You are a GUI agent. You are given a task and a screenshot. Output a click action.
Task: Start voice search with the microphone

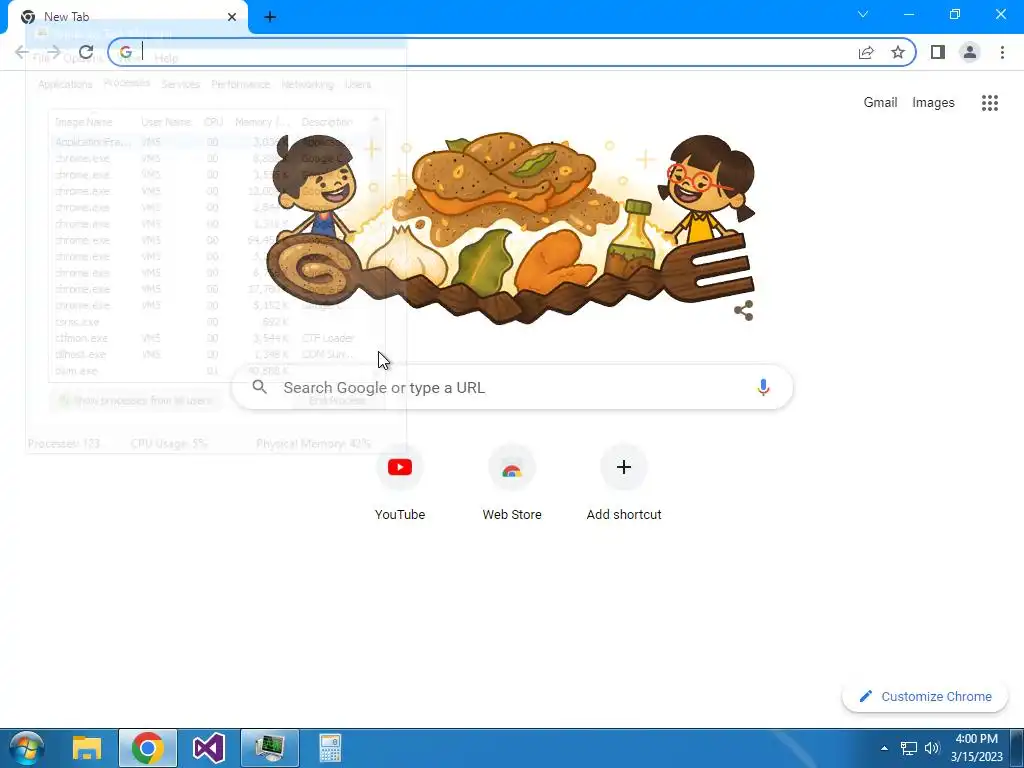pyautogui.click(x=763, y=387)
